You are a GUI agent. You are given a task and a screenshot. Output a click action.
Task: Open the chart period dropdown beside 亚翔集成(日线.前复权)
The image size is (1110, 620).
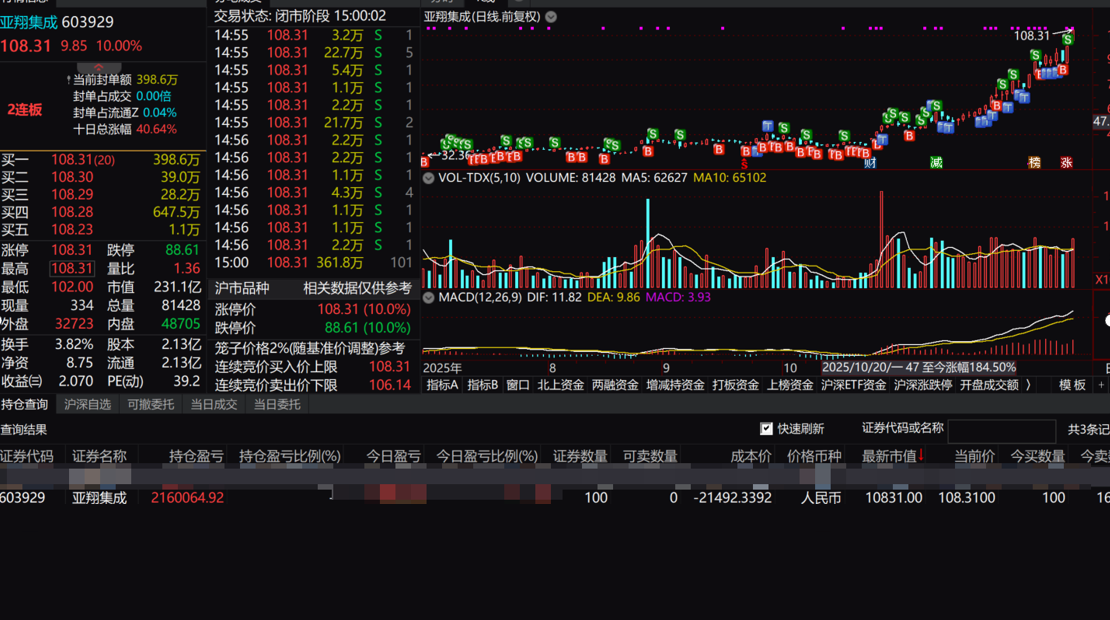(551, 17)
